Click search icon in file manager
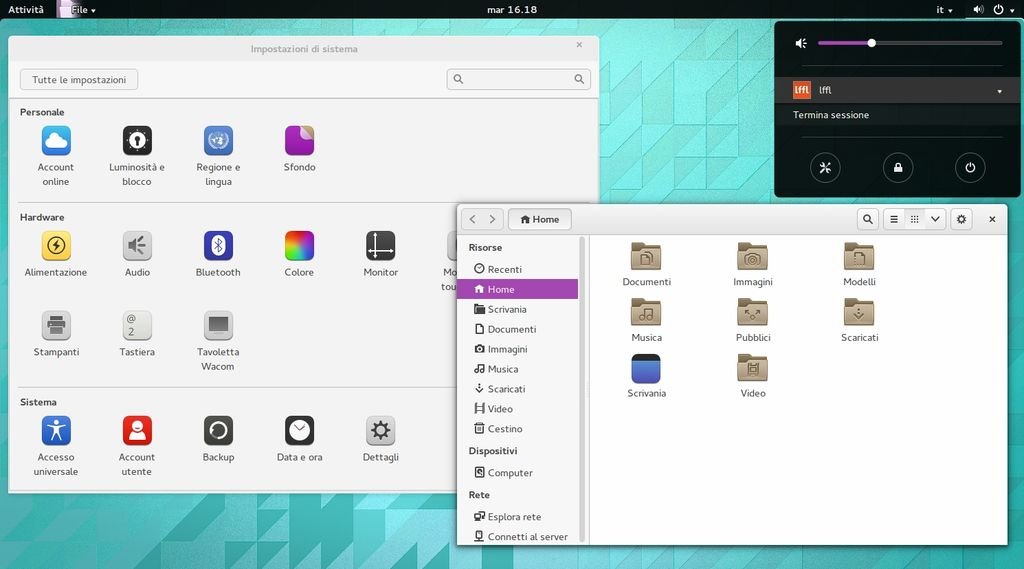Screen dimensions: 1024x569 click(x=868, y=219)
